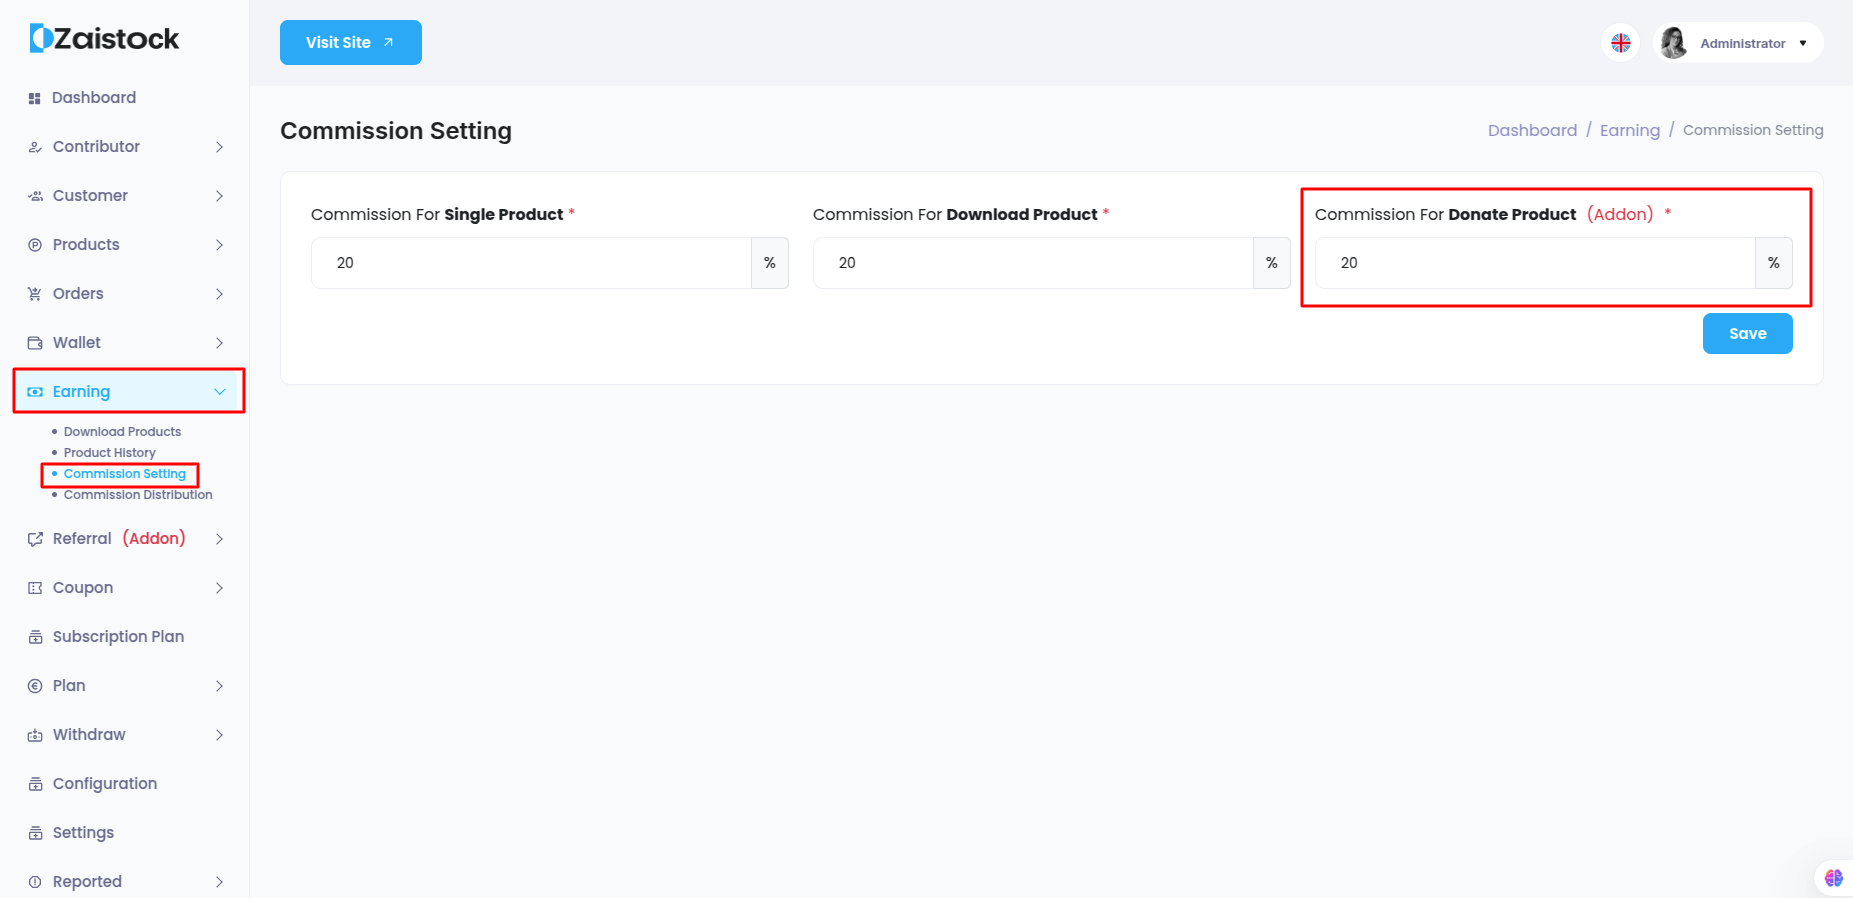Click the Referral share icon
This screenshot has height=898, width=1853.
[35, 539]
